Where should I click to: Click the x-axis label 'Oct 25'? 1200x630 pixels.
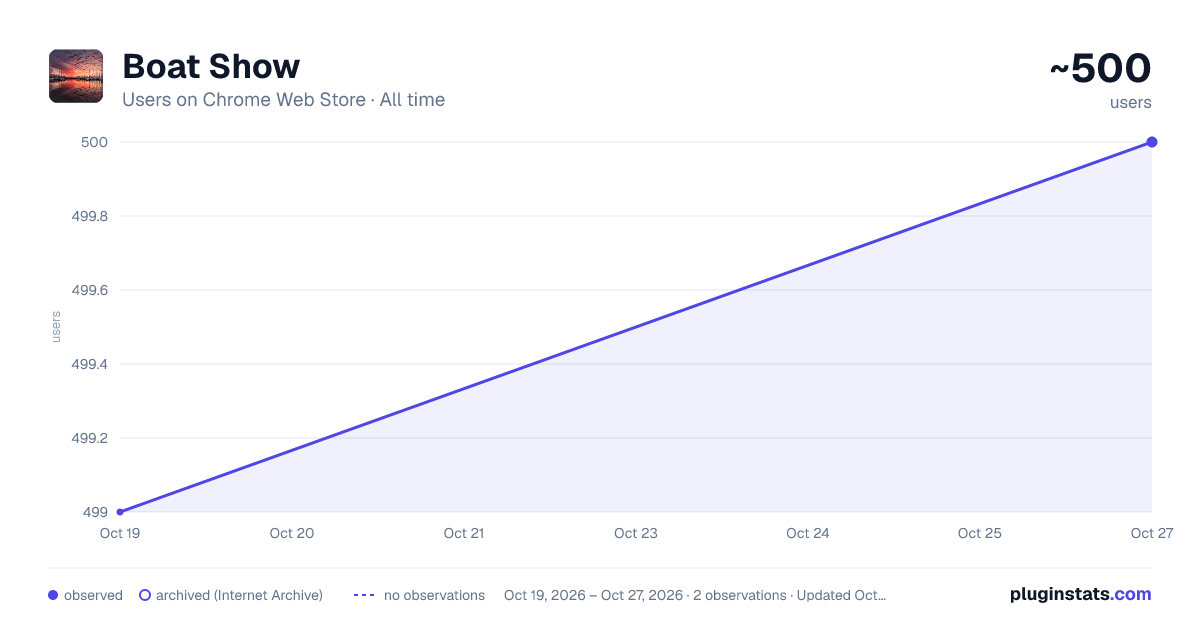(x=980, y=533)
